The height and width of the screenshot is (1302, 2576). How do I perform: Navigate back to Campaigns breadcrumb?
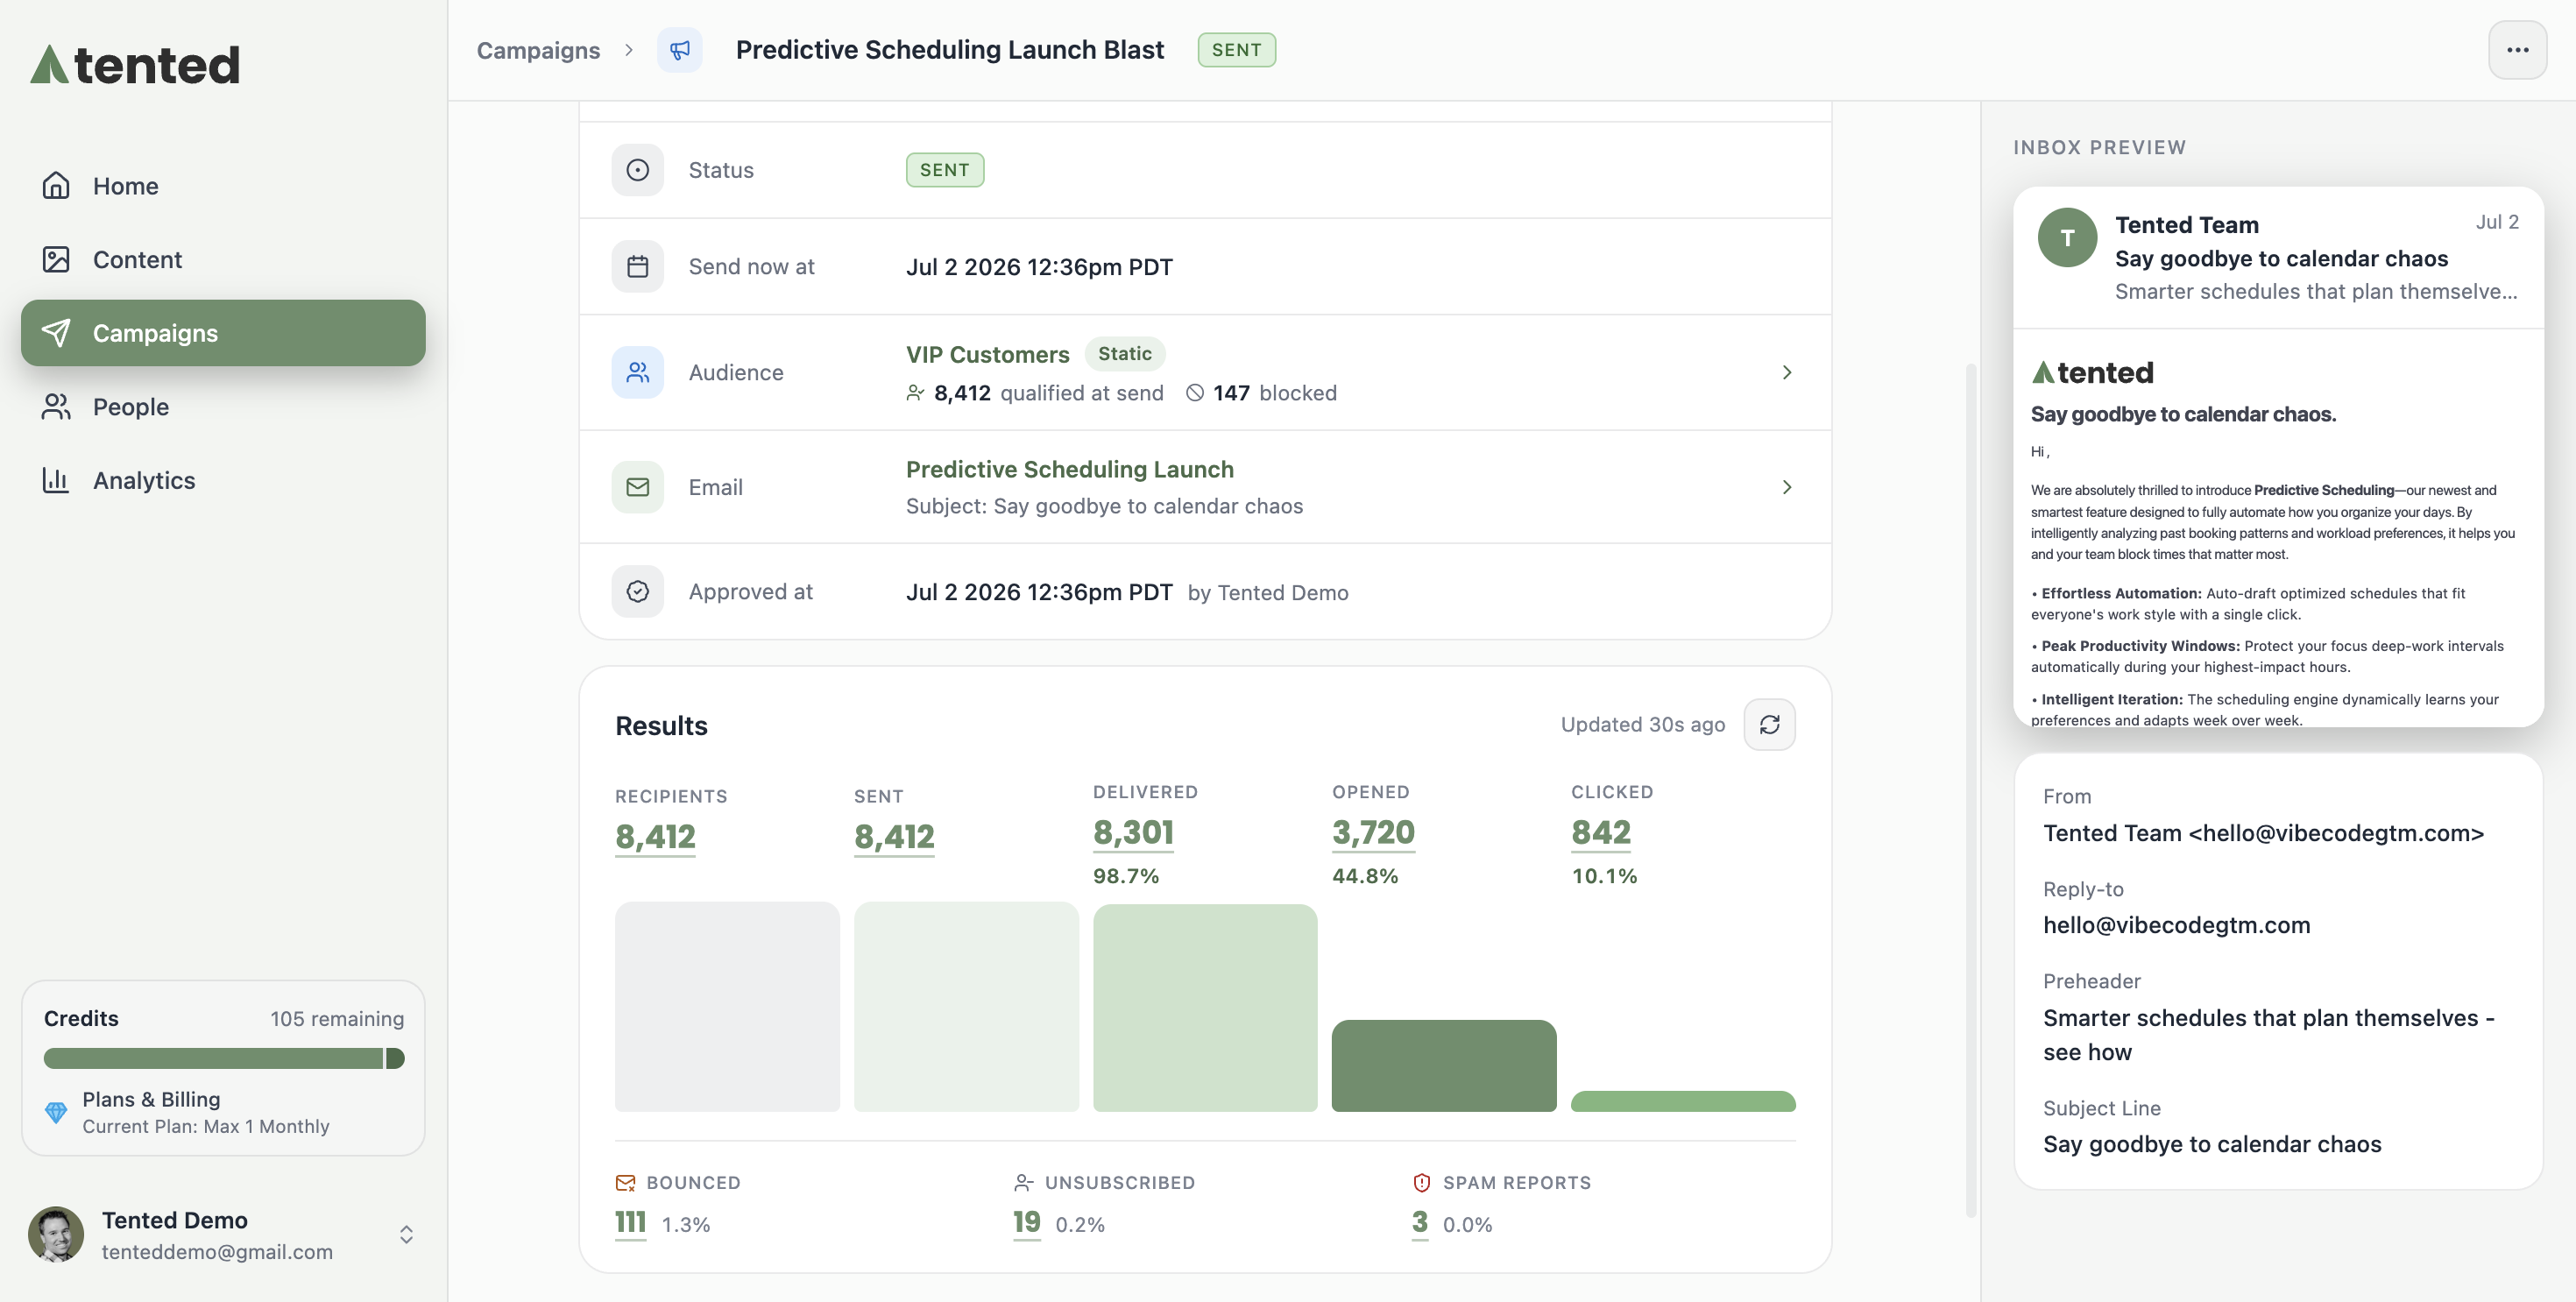coord(538,50)
